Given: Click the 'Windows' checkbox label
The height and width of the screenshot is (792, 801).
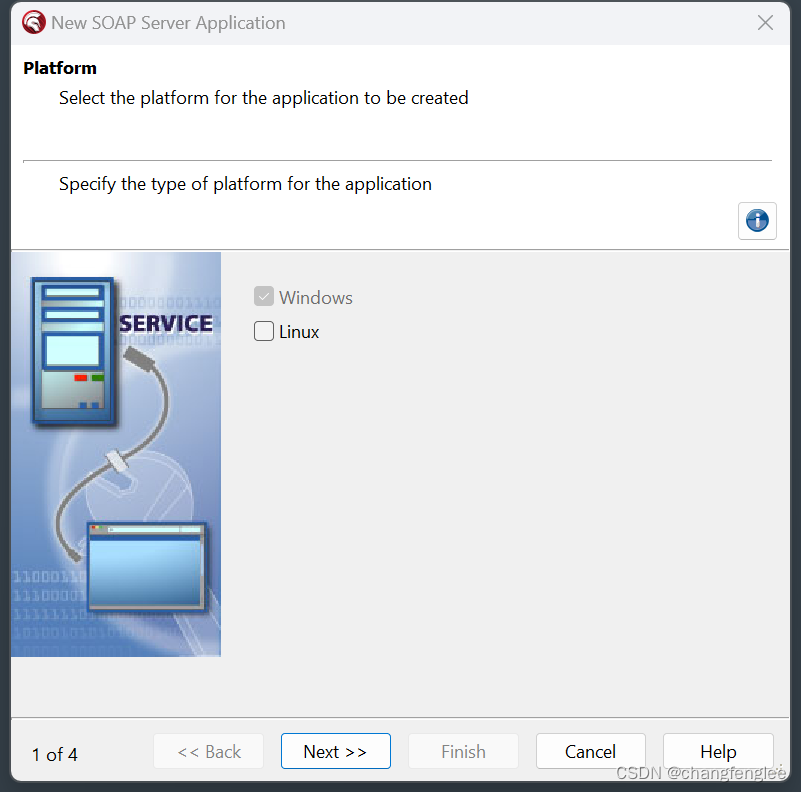Looking at the screenshot, I should point(316,297).
